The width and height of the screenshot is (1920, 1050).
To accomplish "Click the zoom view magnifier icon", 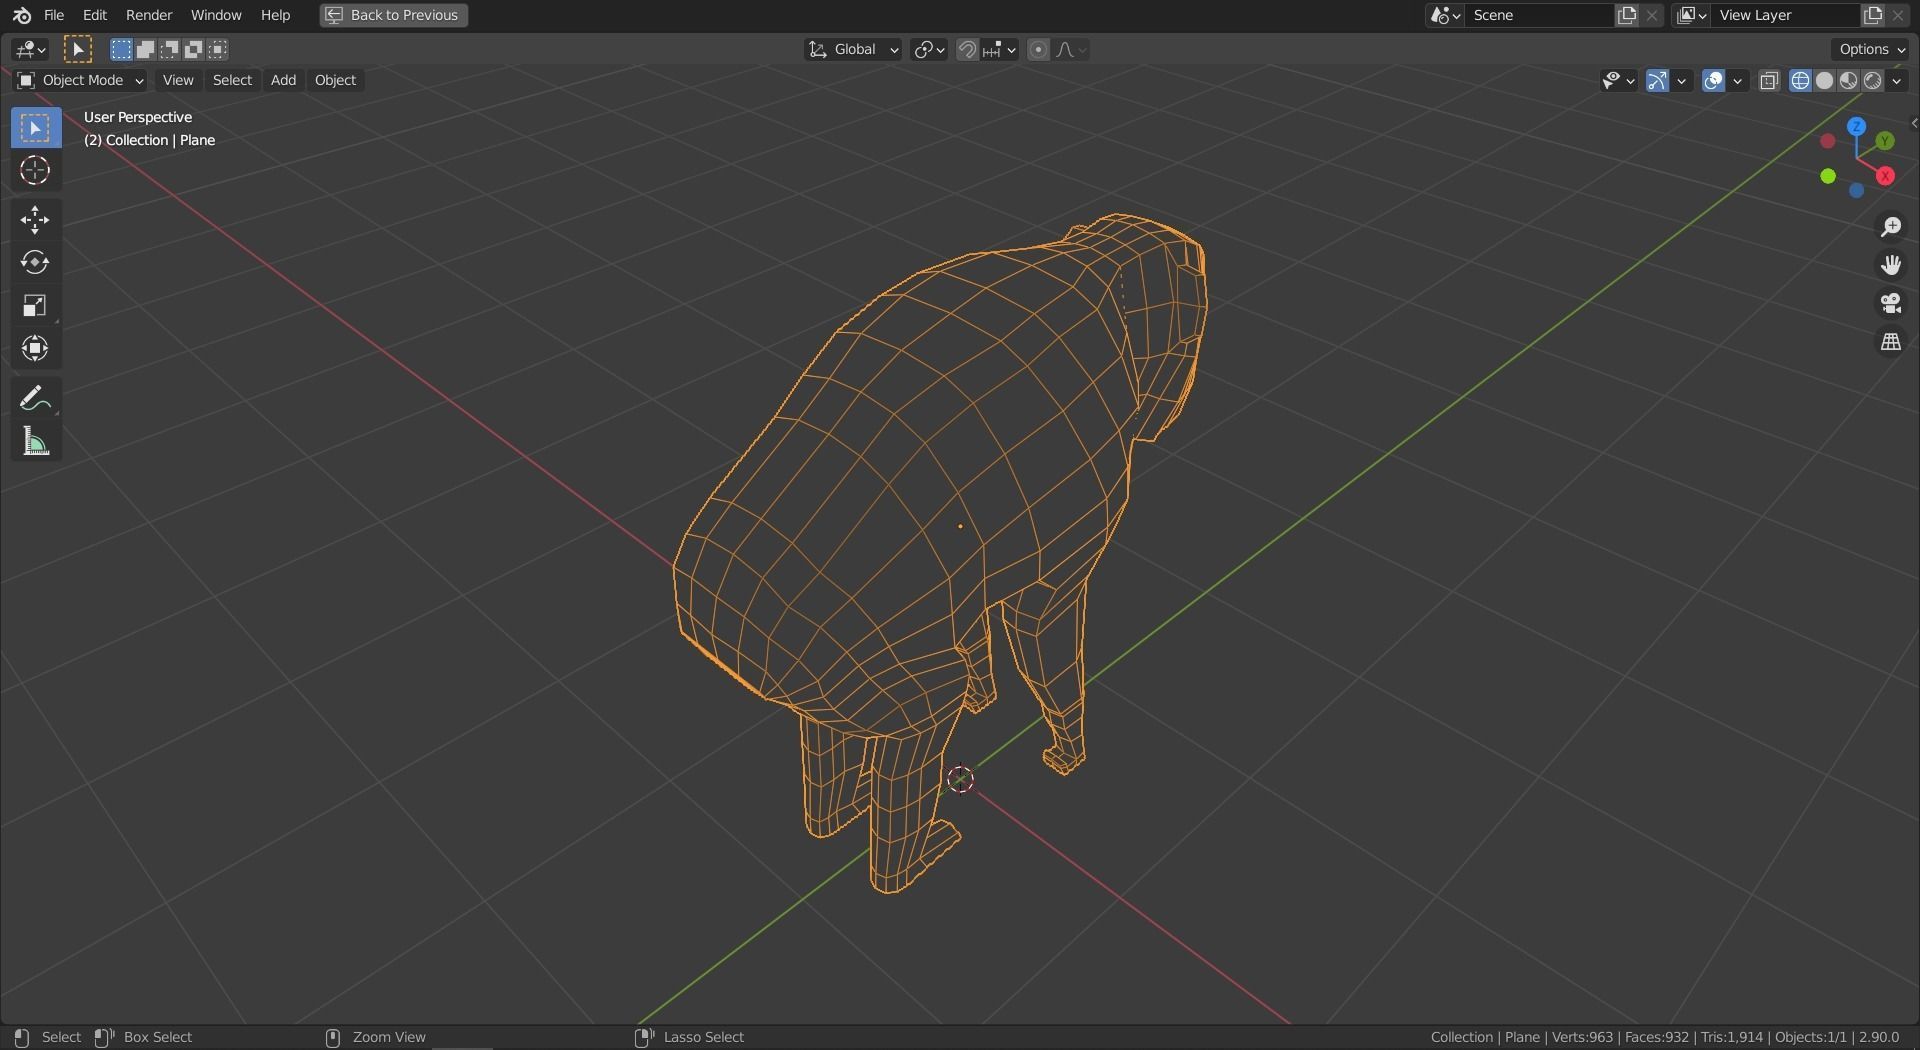I will (x=1890, y=227).
